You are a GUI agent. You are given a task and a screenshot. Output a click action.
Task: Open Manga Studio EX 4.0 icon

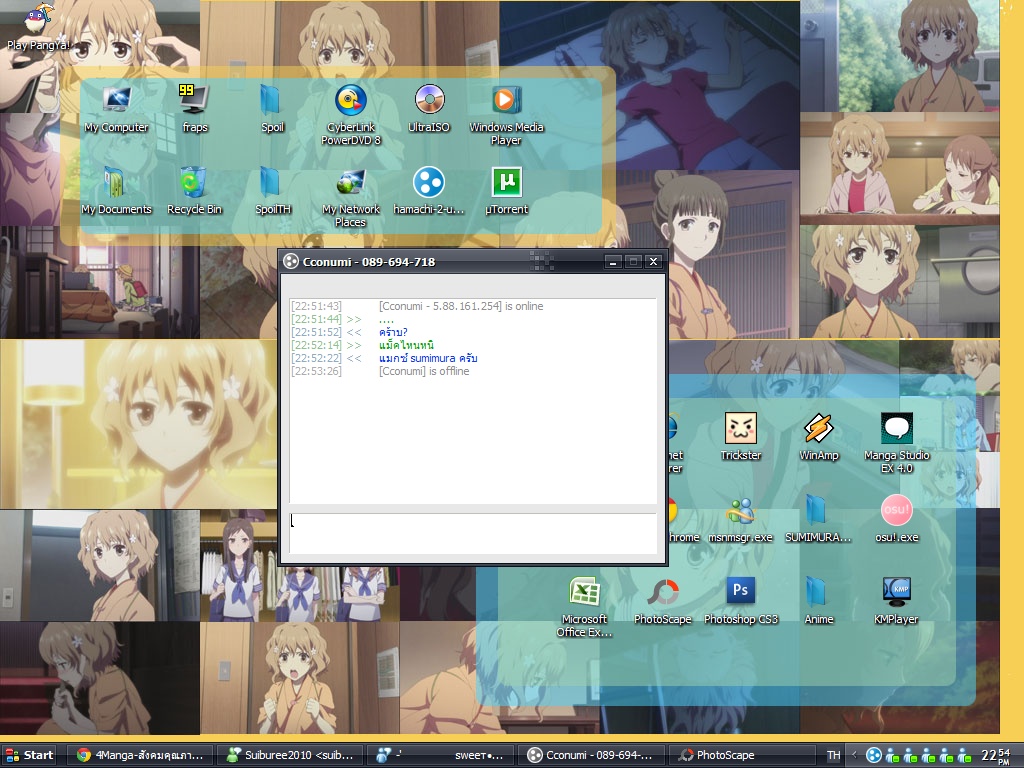pos(896,443)
